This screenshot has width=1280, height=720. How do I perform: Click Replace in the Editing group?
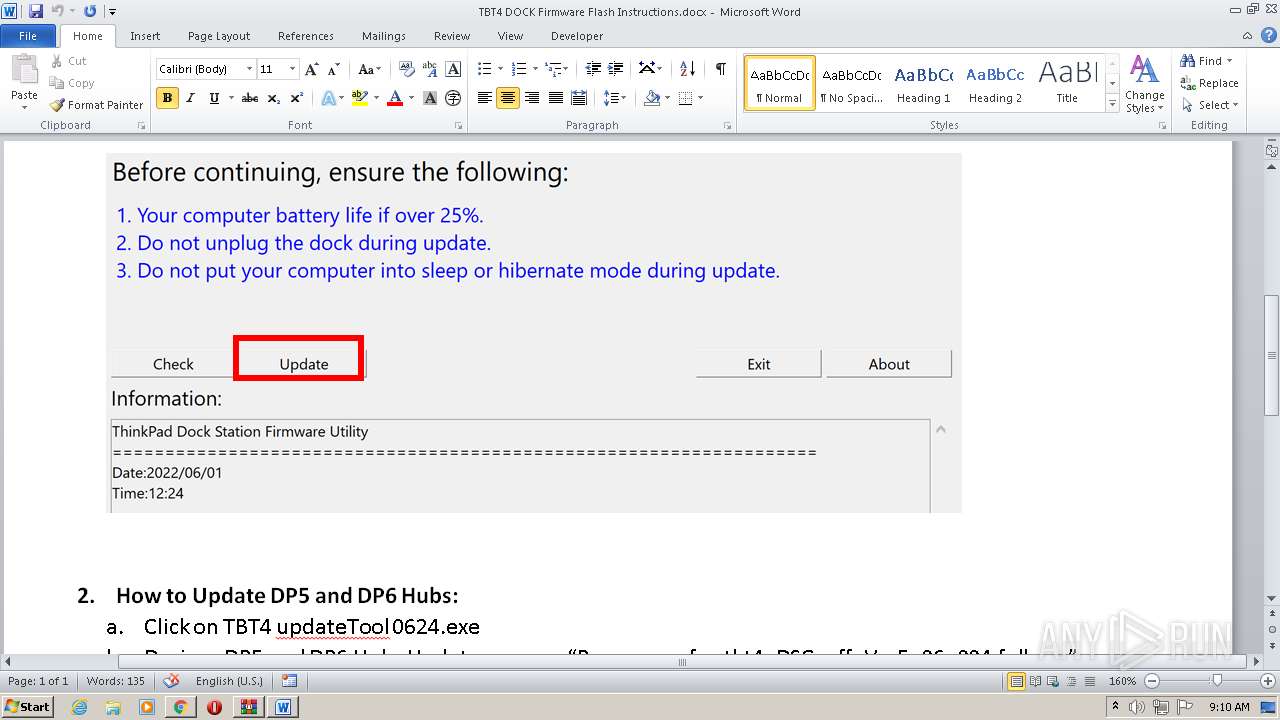[1210, 83]
